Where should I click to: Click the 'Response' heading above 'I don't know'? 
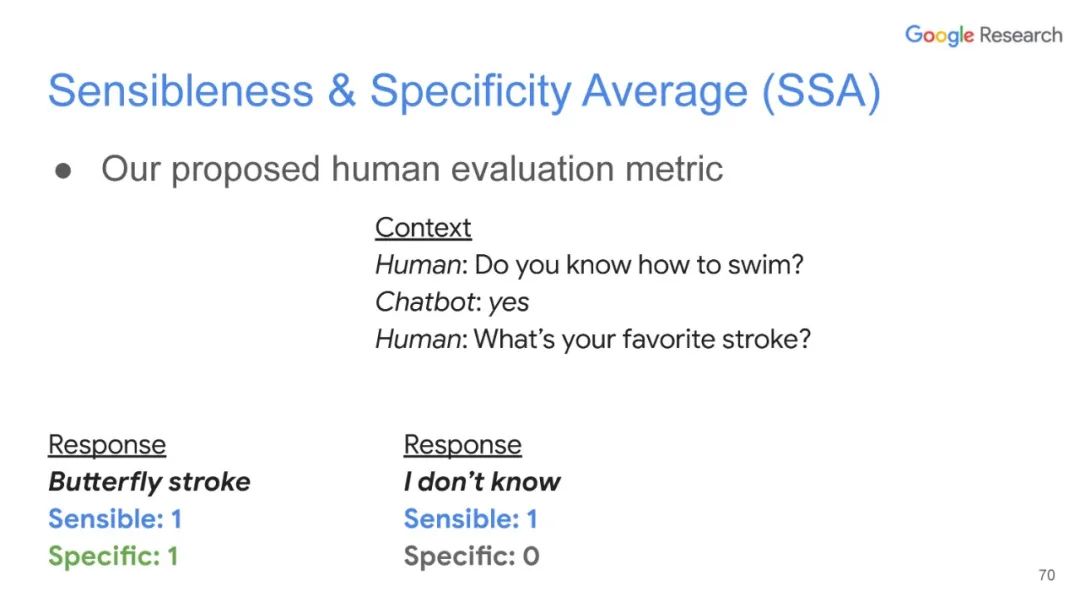(x=462, y=444)
